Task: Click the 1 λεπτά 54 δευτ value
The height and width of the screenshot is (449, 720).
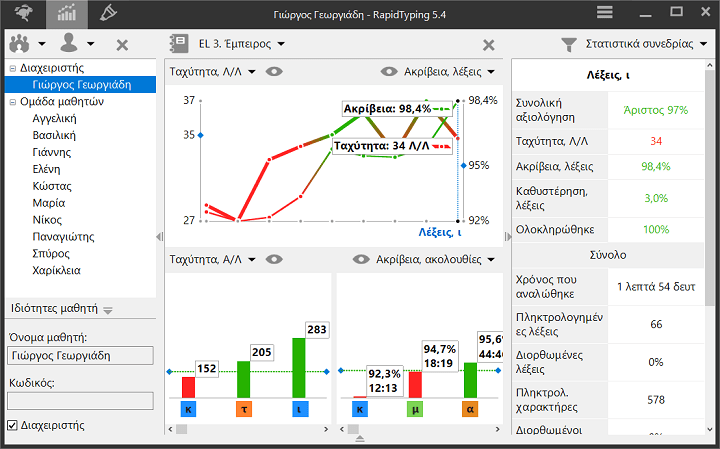Action: tap(656, 287)
